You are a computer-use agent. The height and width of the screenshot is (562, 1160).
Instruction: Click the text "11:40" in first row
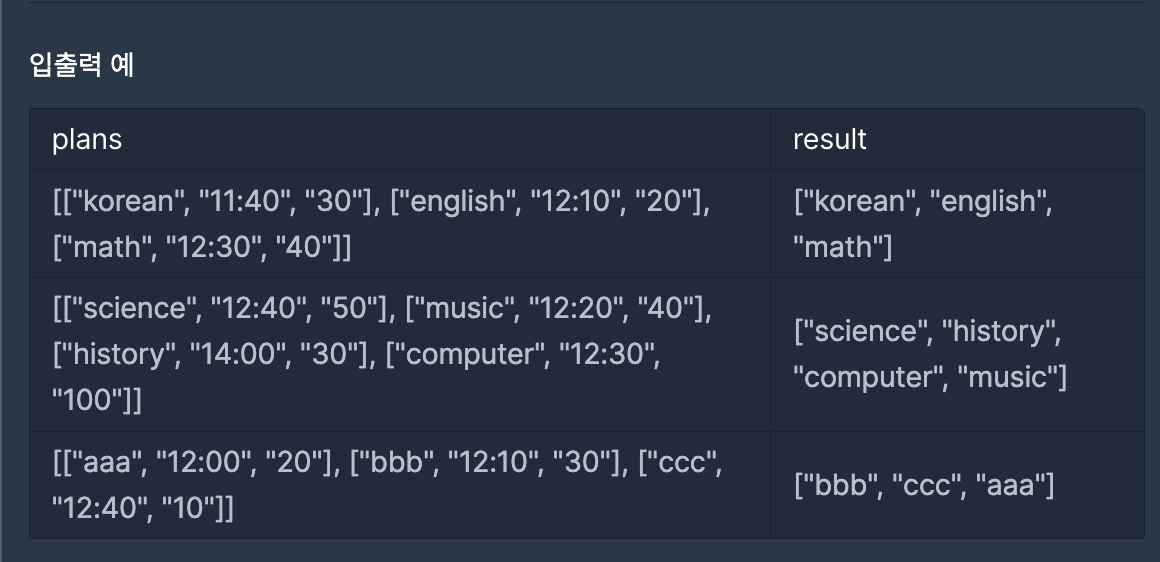(245, 201)
